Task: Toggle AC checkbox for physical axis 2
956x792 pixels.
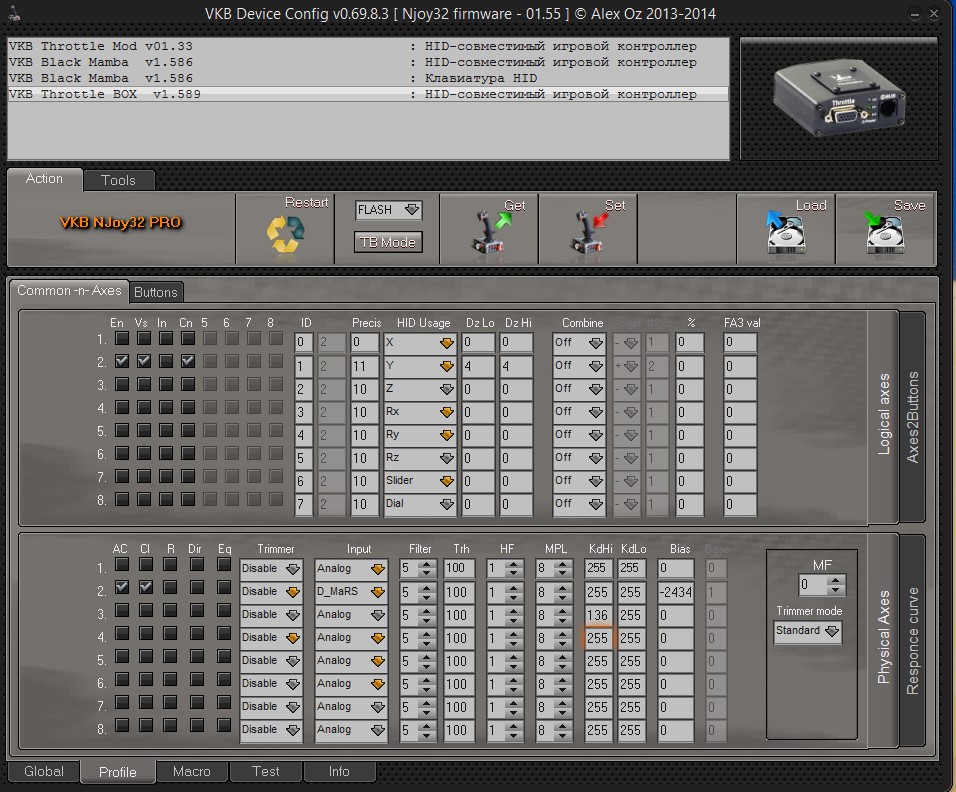Action: 122,587
